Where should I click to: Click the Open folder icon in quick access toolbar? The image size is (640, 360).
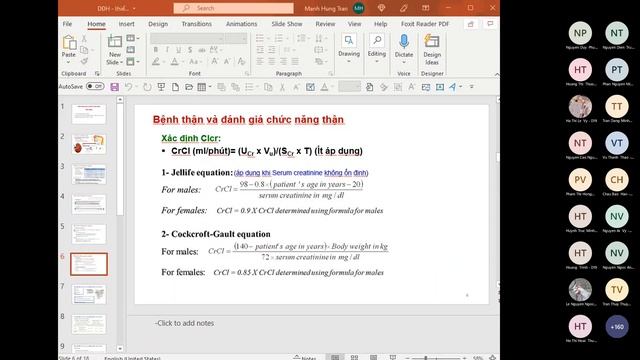pyautogui.click(x=189, y=87)
